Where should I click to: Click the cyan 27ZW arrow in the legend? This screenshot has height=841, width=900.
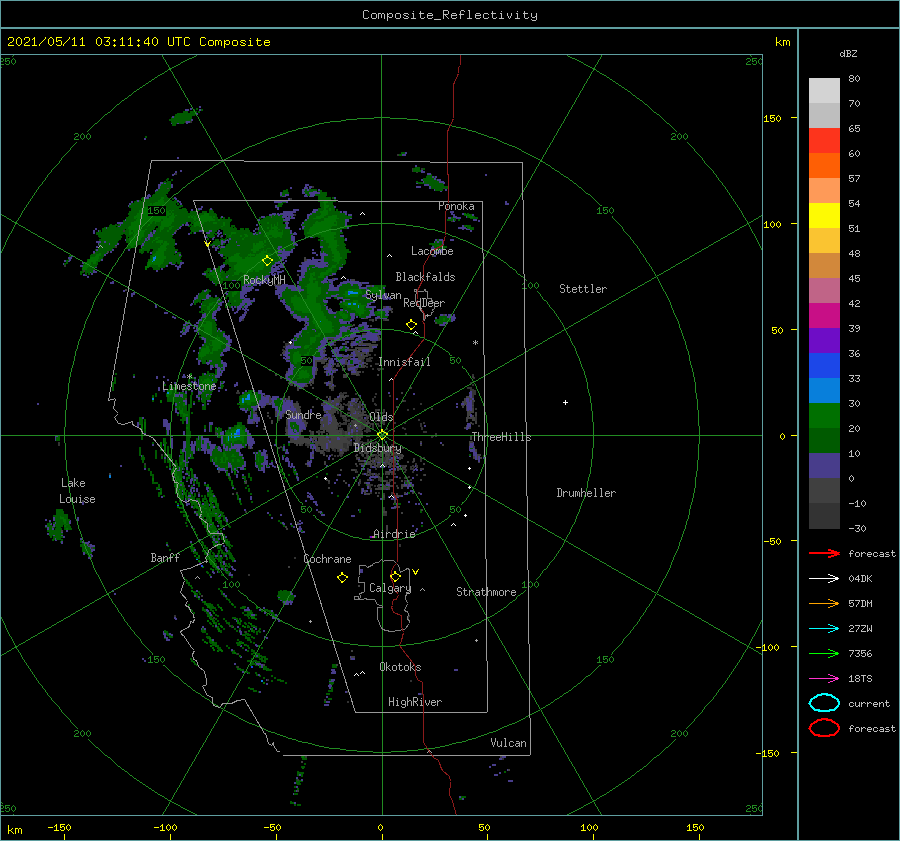tap(824, 629)
